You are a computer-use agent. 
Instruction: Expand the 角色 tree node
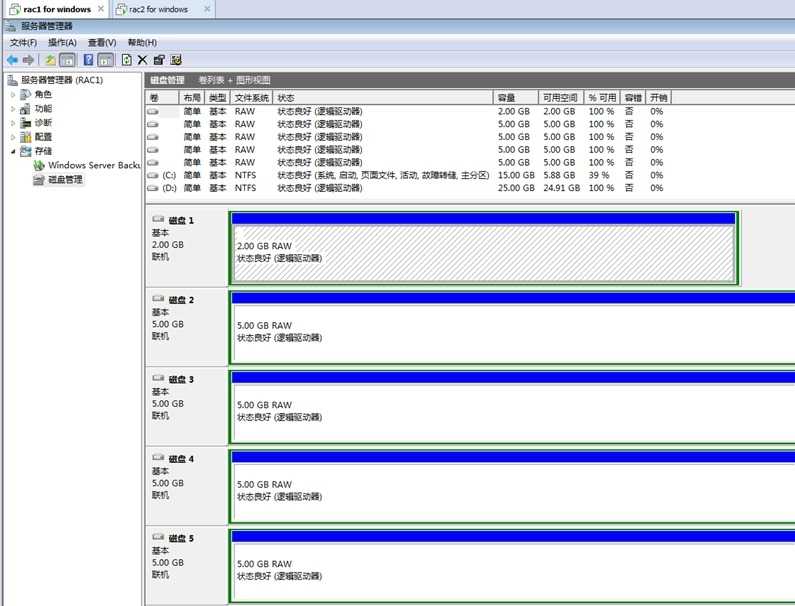pyautogui.click(x=13, y=94)
